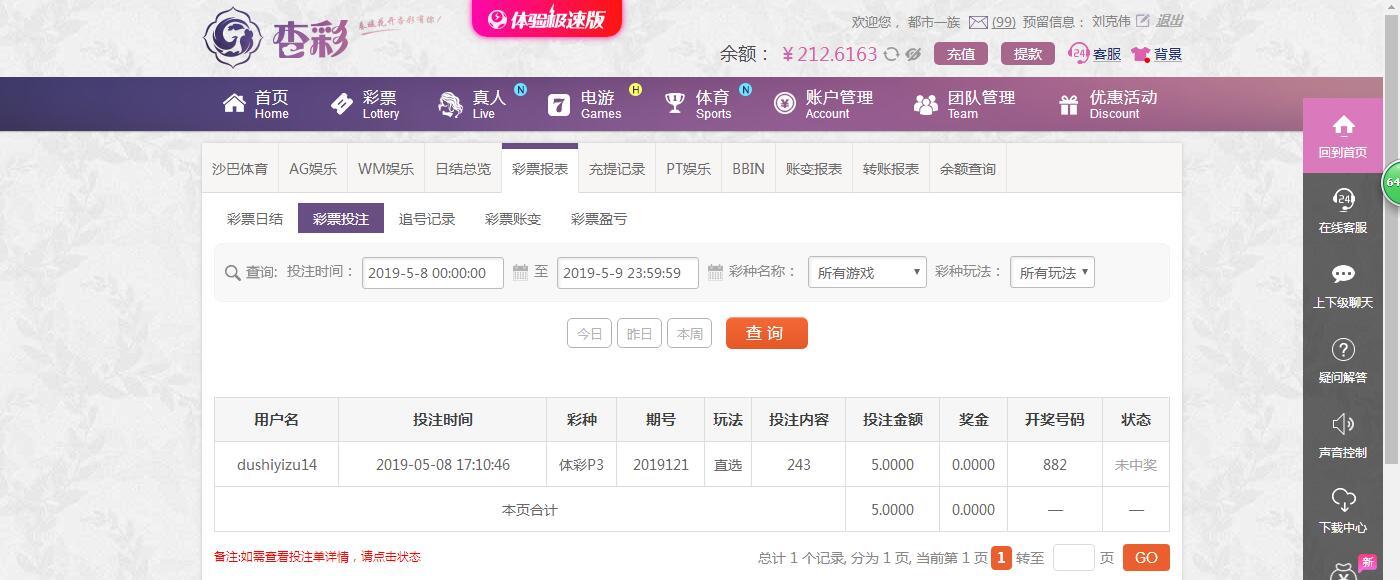
Task: Open the mail inbox envelope icon
Action: click(x=978, y=22)
